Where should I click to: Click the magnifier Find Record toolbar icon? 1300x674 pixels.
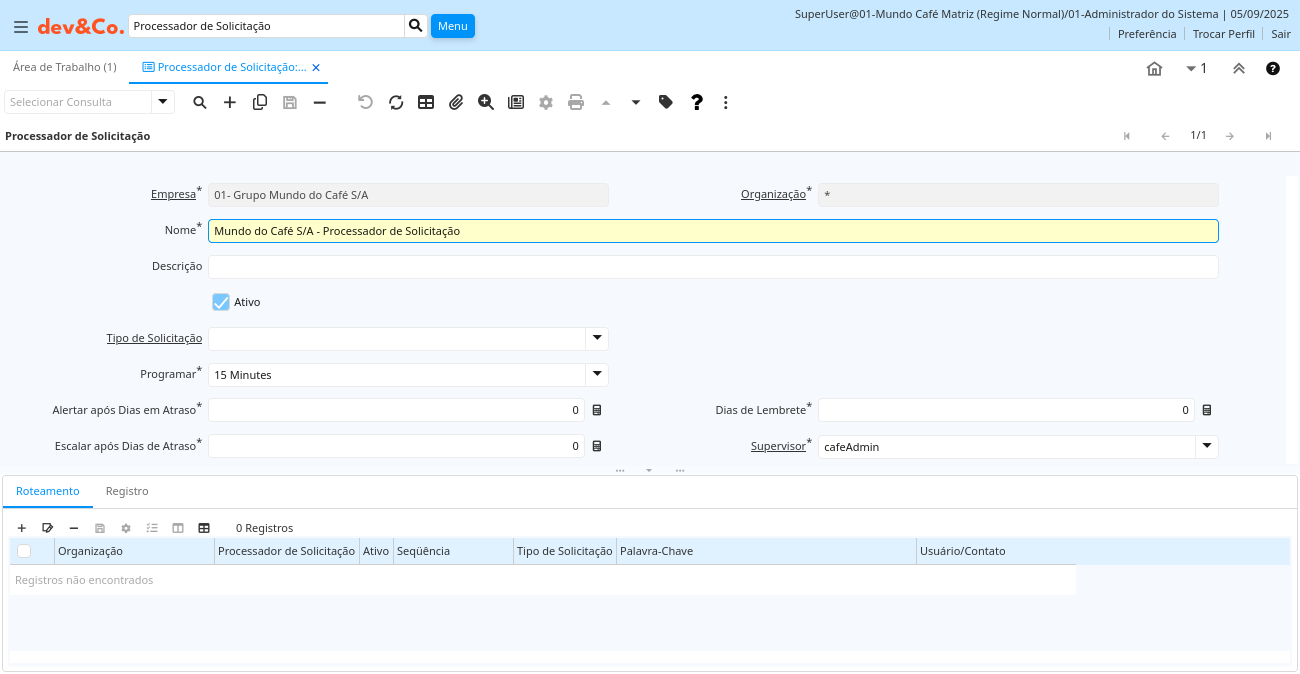coord(200,102)
